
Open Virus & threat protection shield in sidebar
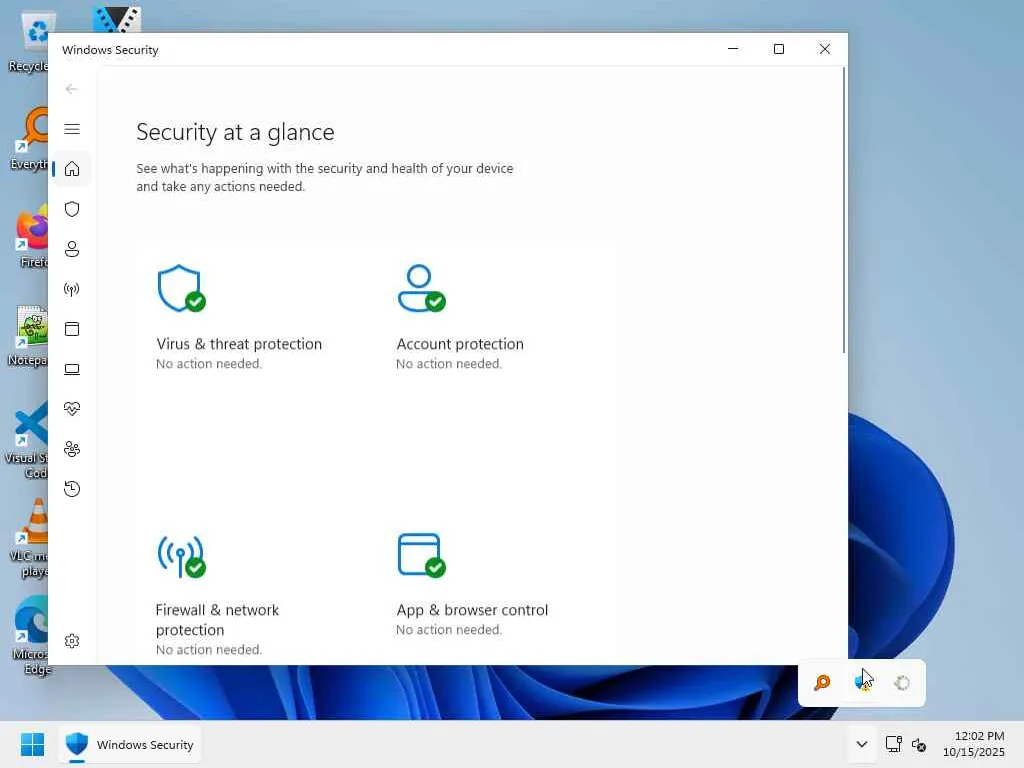pos(72,209)
